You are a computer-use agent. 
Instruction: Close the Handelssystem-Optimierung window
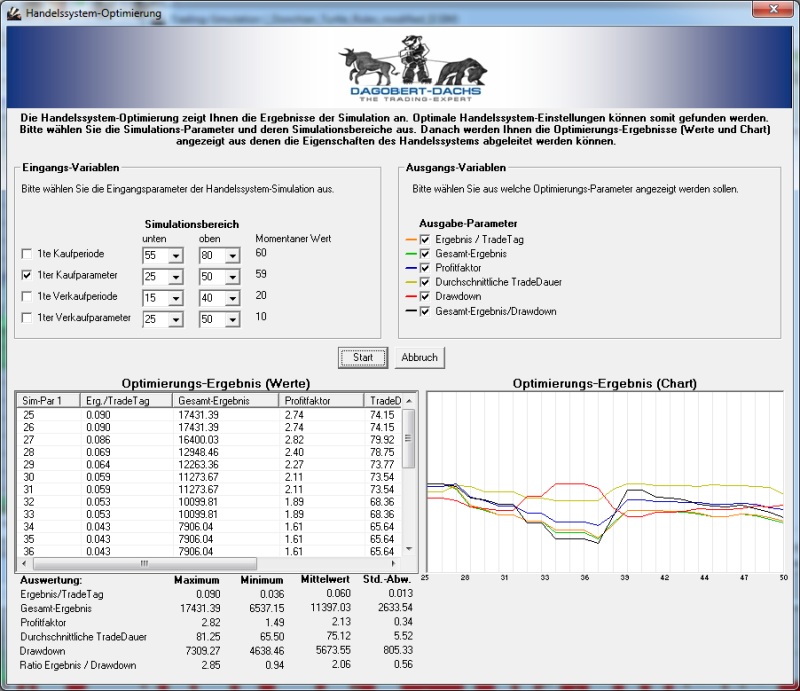click(773, 9)
